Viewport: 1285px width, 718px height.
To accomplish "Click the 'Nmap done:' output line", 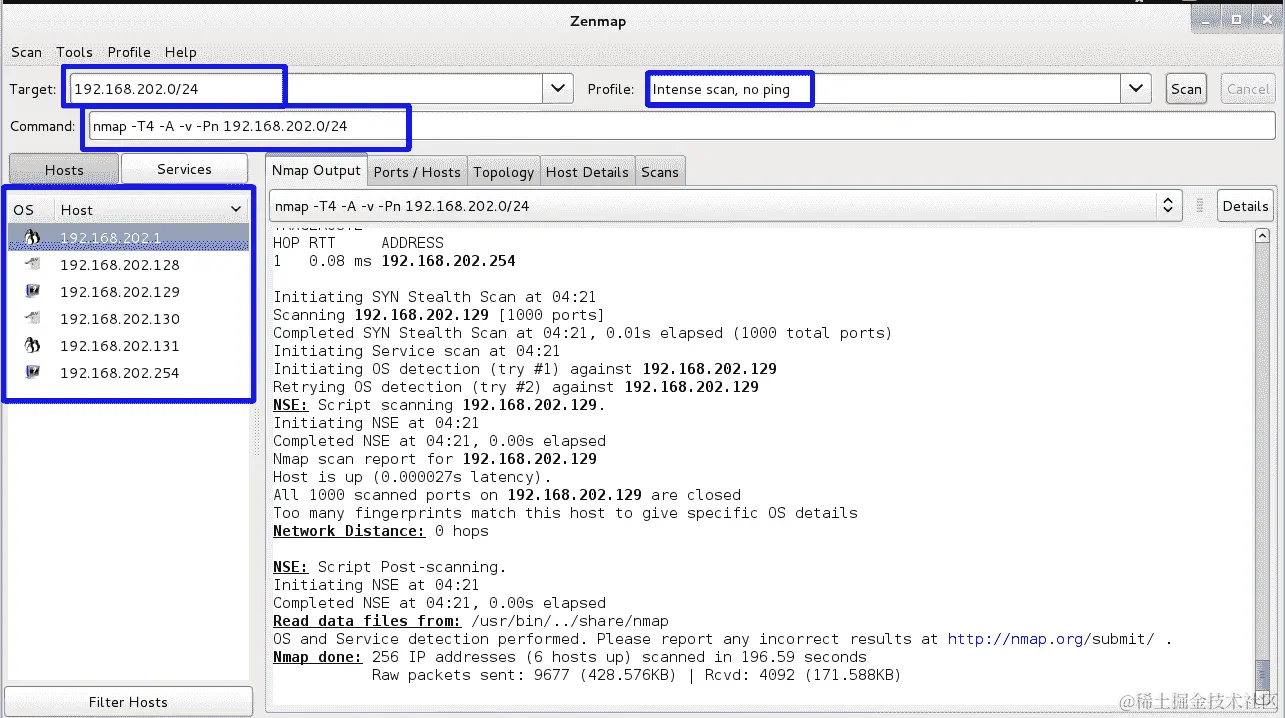I will point(570,657).
